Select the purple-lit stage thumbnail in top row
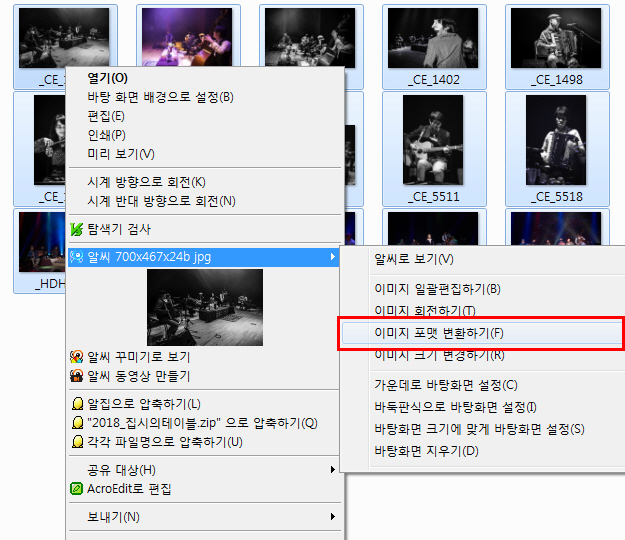Screen dimensions: 625x540 [x=187, y=37]
